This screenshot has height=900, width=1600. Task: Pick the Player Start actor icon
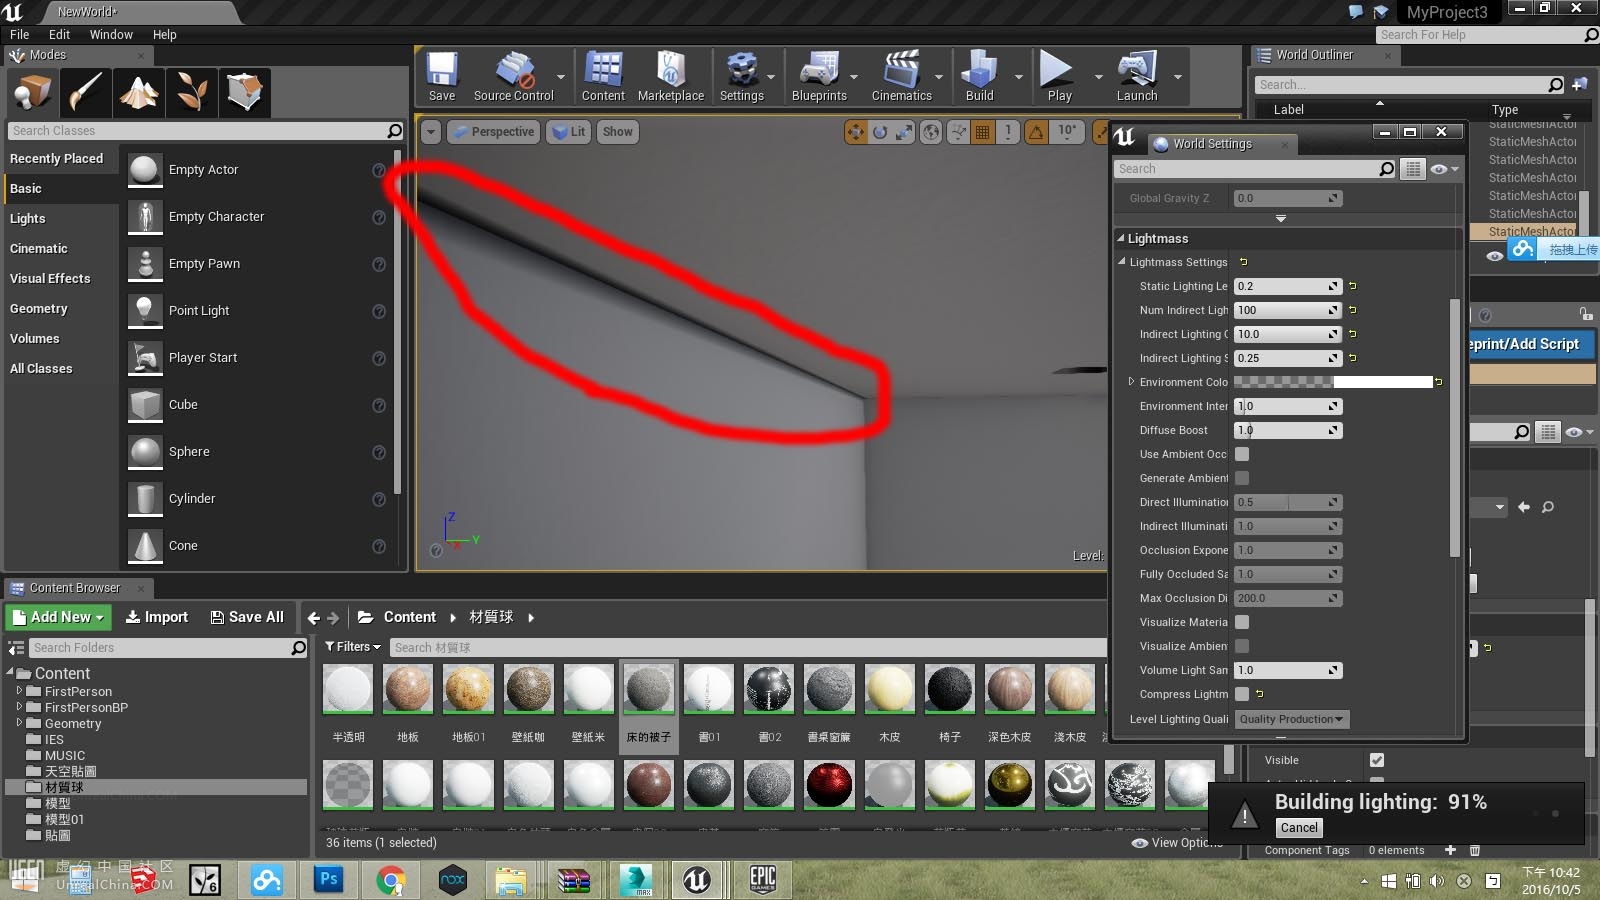[146, 358]
